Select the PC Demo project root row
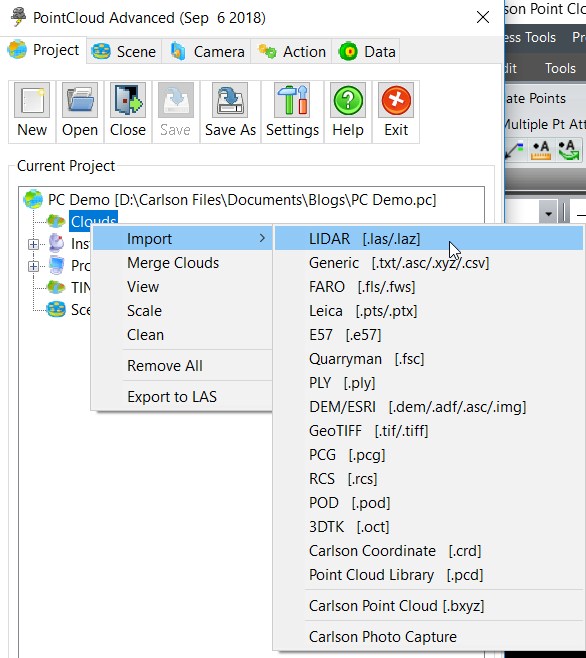This screenshot has width=586, height=658. click(x=242, y=200)
